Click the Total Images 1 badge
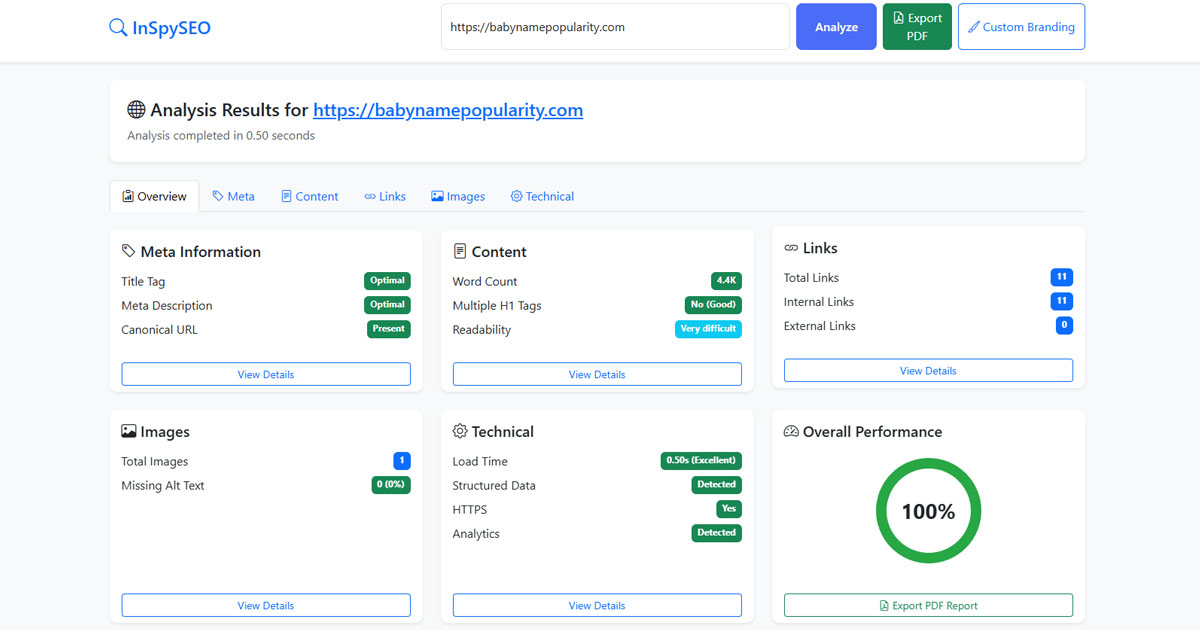Image resolution: width=1200 pixels, height=630 pixels. click(x=402, y=461)
